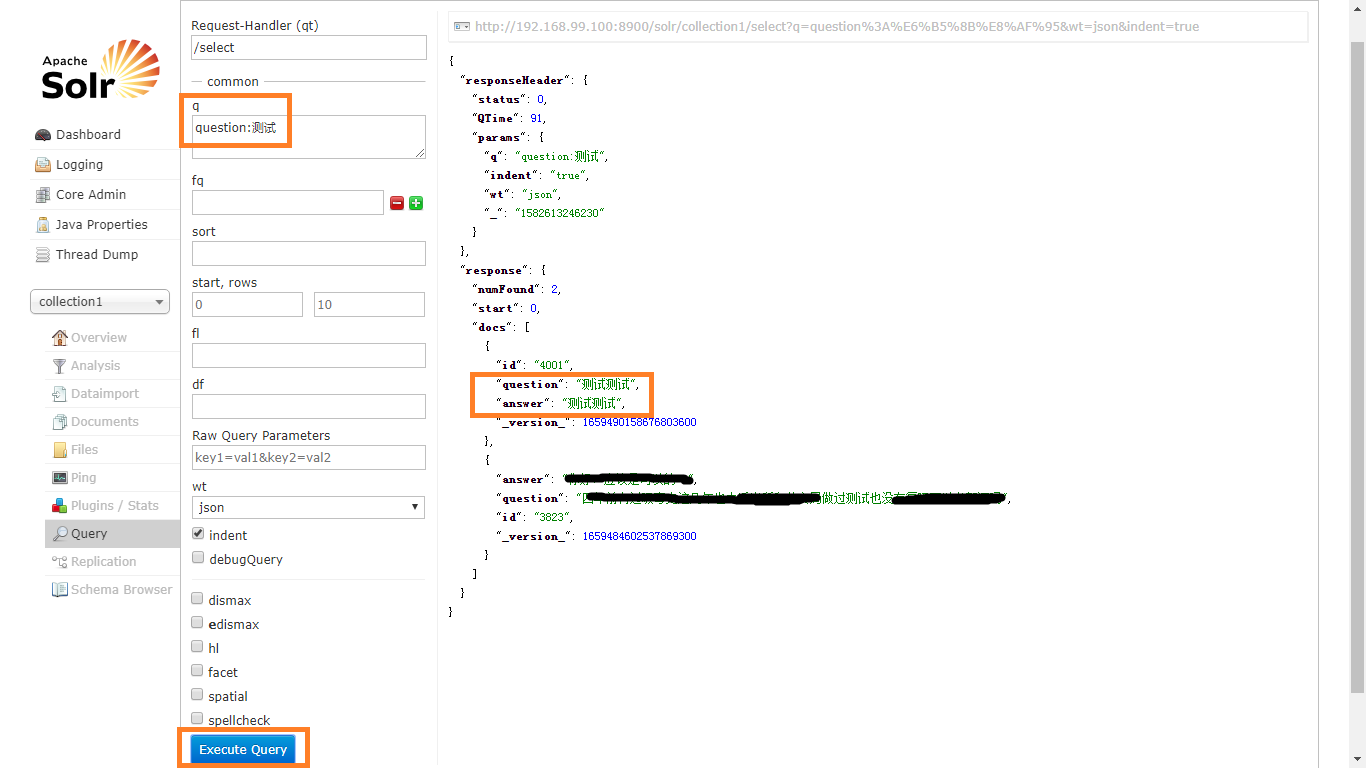Click the Replication icon
Image resolution: width=1366 pixels, height=768 pixels.
click(60, 562)
